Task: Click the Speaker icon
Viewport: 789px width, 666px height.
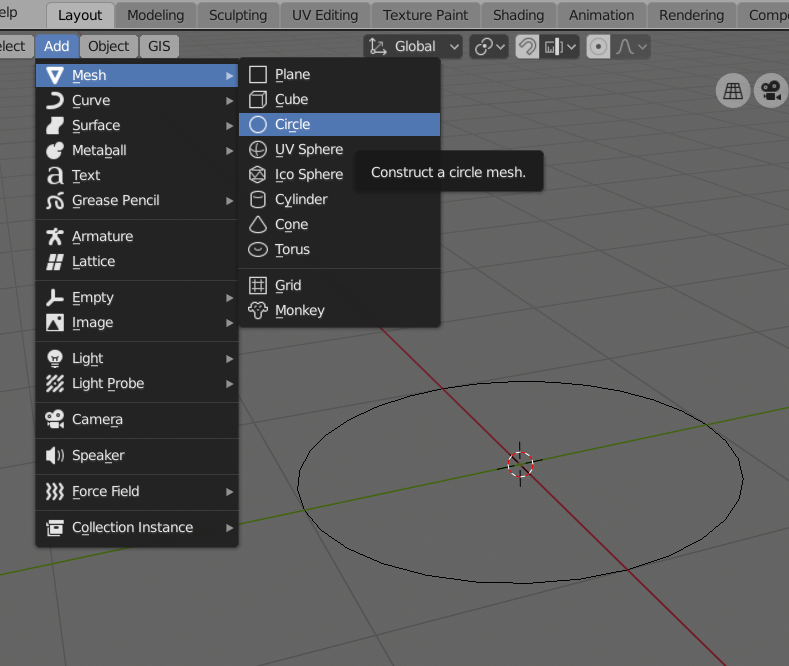Action: [x=55, y=456]
